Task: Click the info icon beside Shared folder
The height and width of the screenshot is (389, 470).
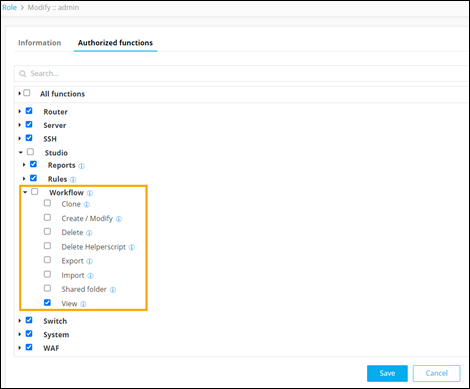Action: coord(113,290)
